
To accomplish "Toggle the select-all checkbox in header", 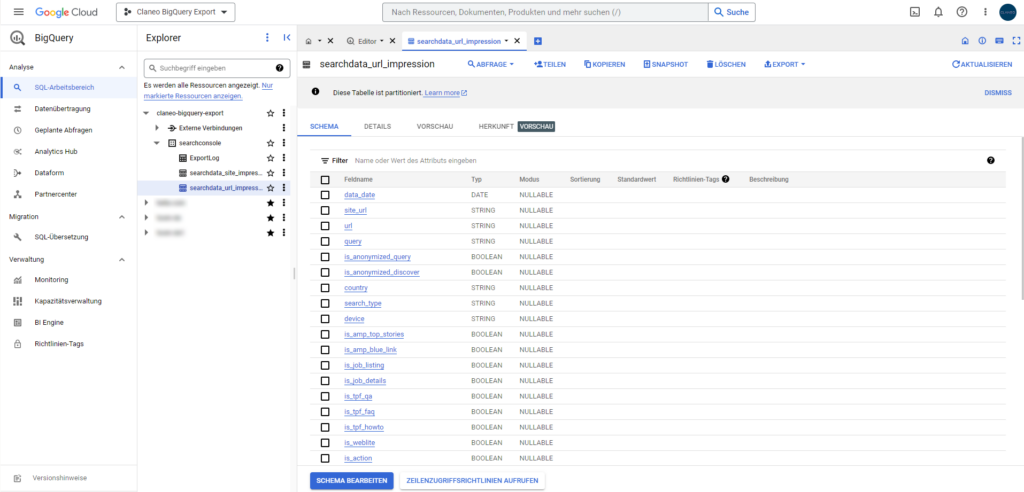I will (x=325, y=180).
